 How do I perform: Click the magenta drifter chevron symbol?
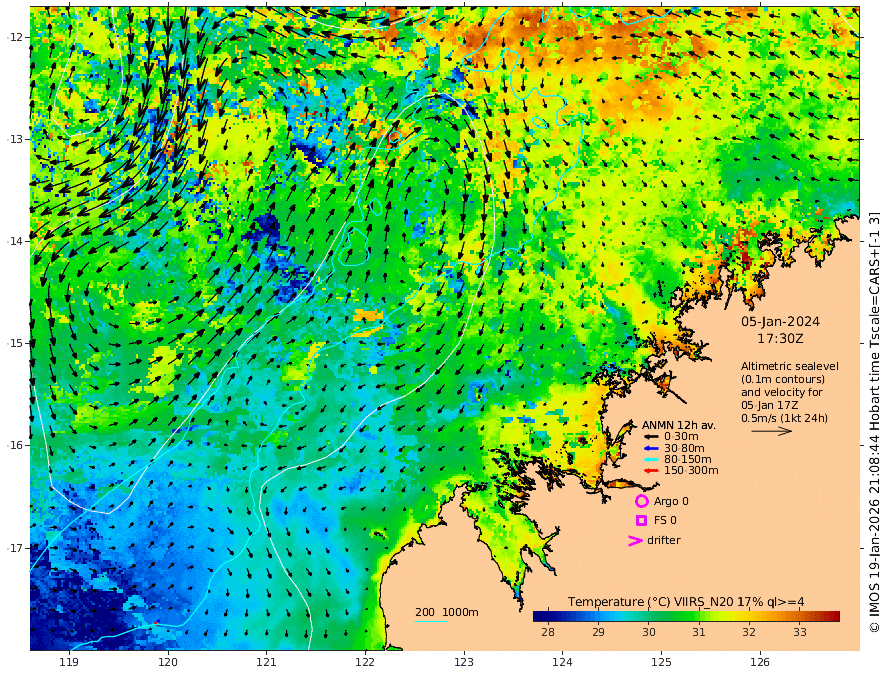pos(635,540)
